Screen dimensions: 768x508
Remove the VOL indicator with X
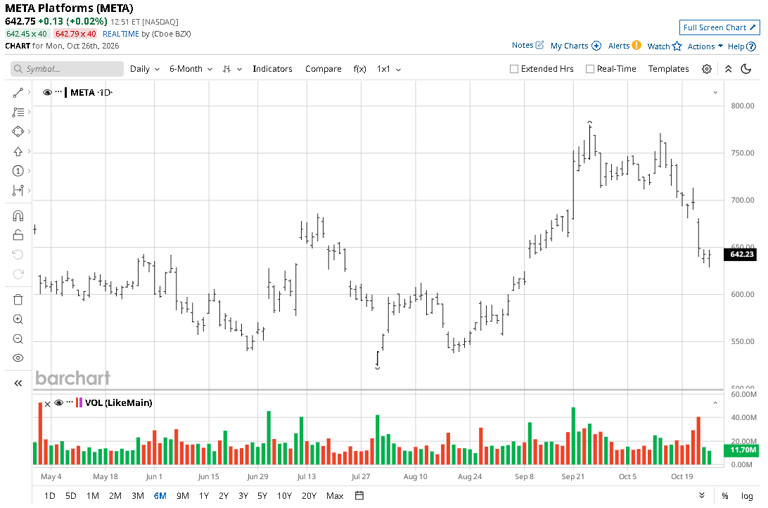pyautogui.click(x=48, y=404)
